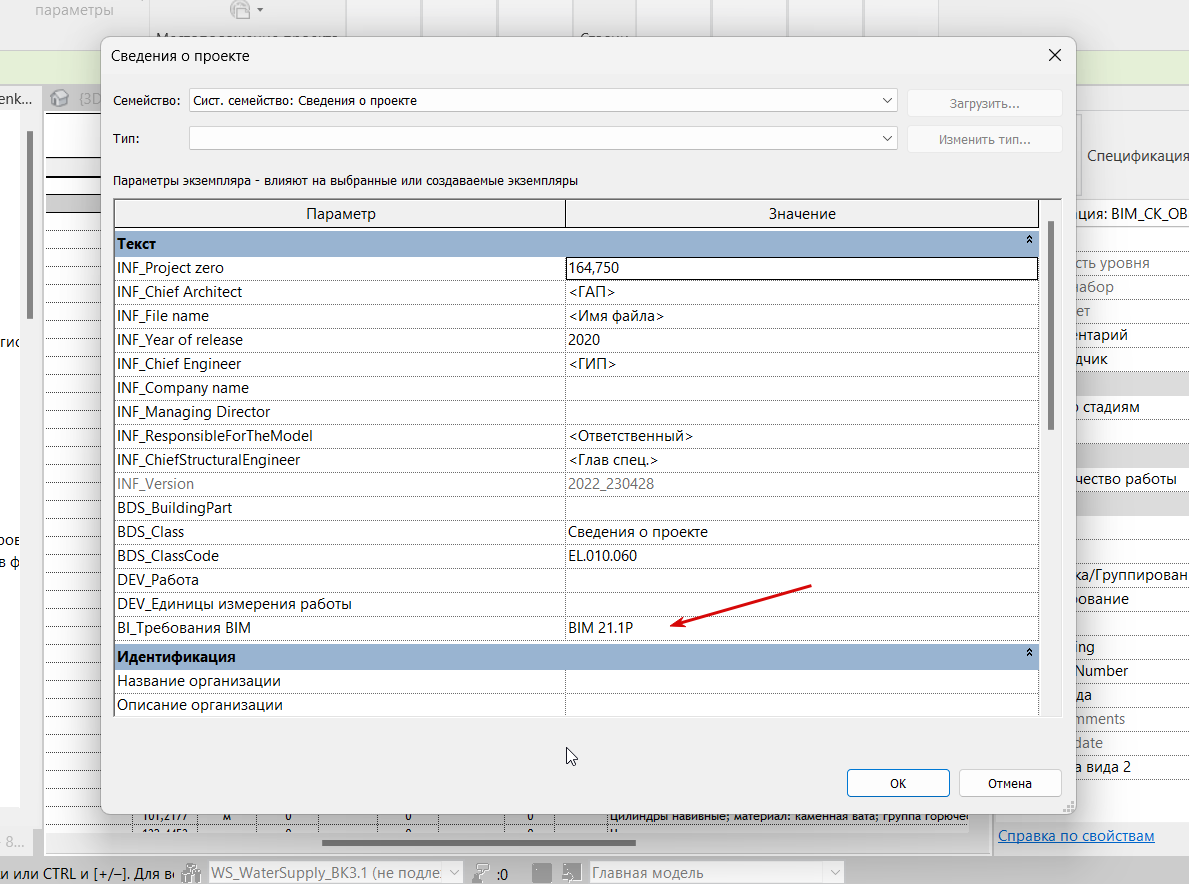Click the worksets icon in status bar
Image resolution: width=1189 pixels, height=884 pixels.
[191, 873]
